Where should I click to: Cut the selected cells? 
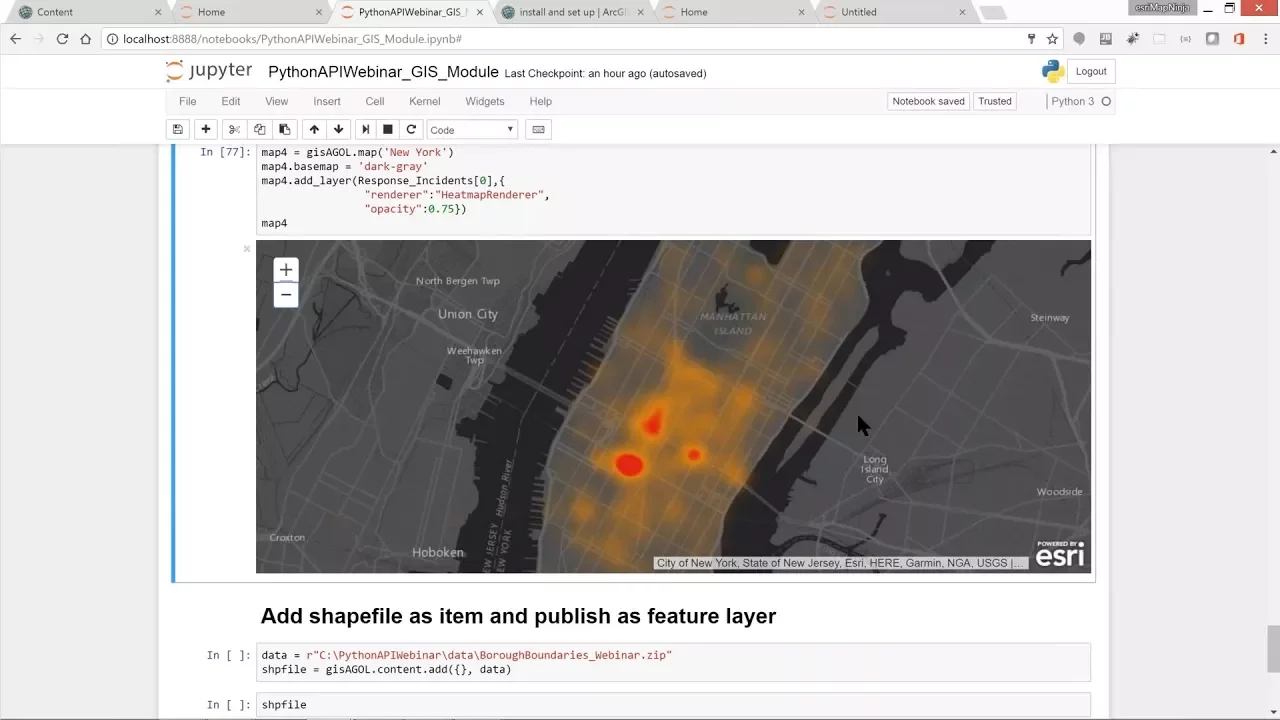click(234, 129)
